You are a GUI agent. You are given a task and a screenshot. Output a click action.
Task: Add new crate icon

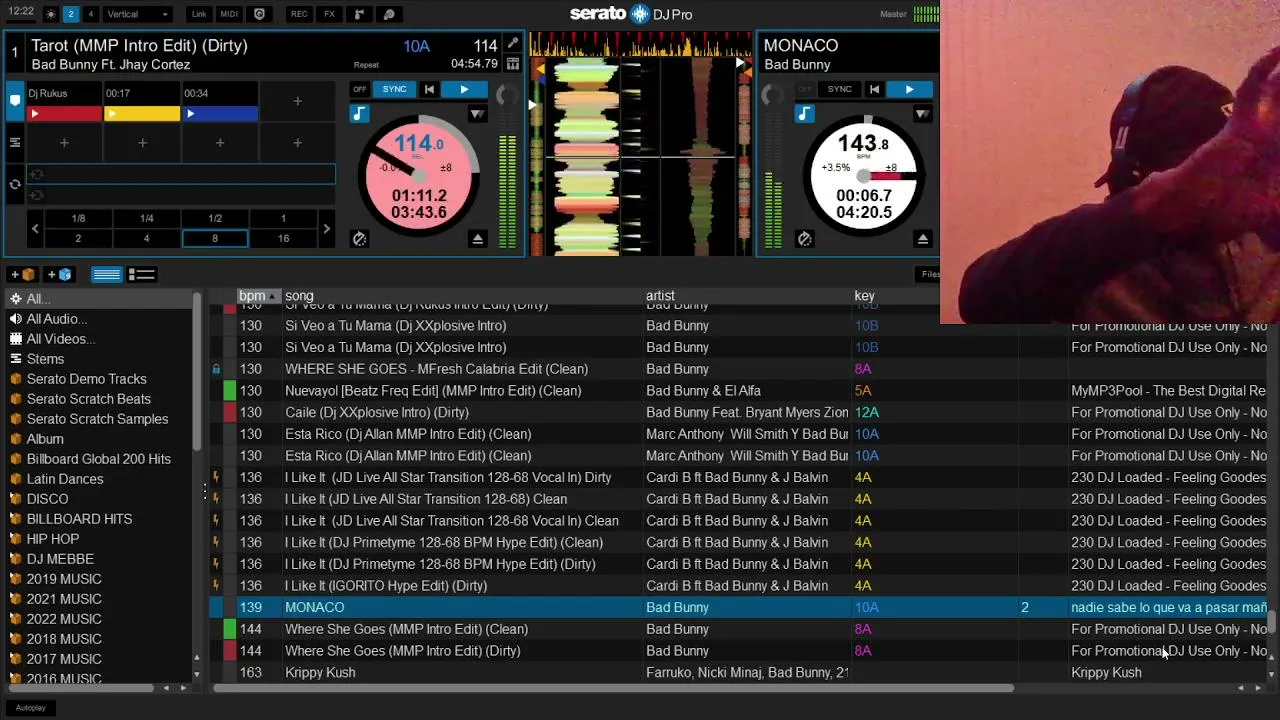coord(23,274)
